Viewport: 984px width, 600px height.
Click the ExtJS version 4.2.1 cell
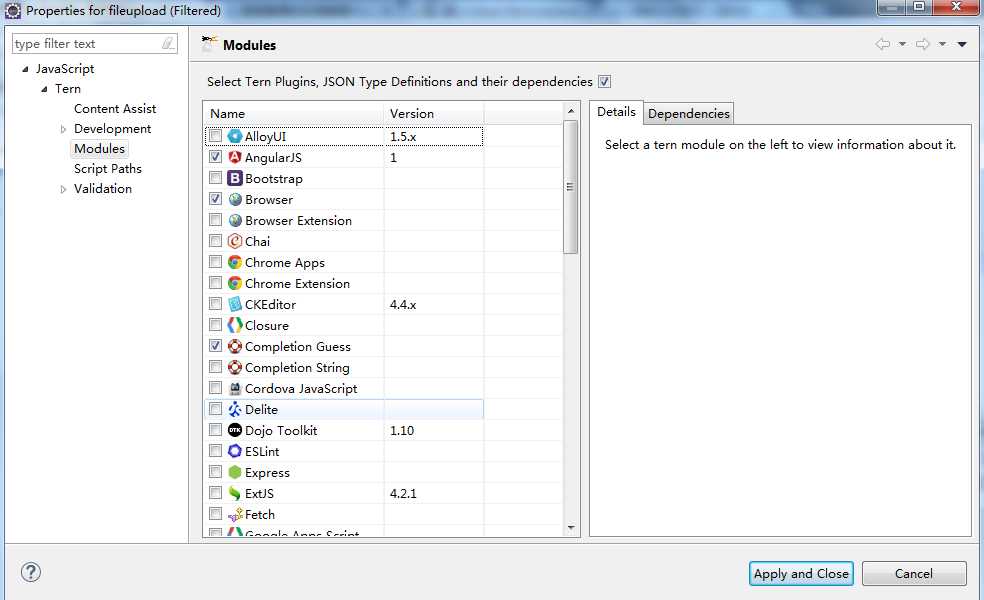434,493
